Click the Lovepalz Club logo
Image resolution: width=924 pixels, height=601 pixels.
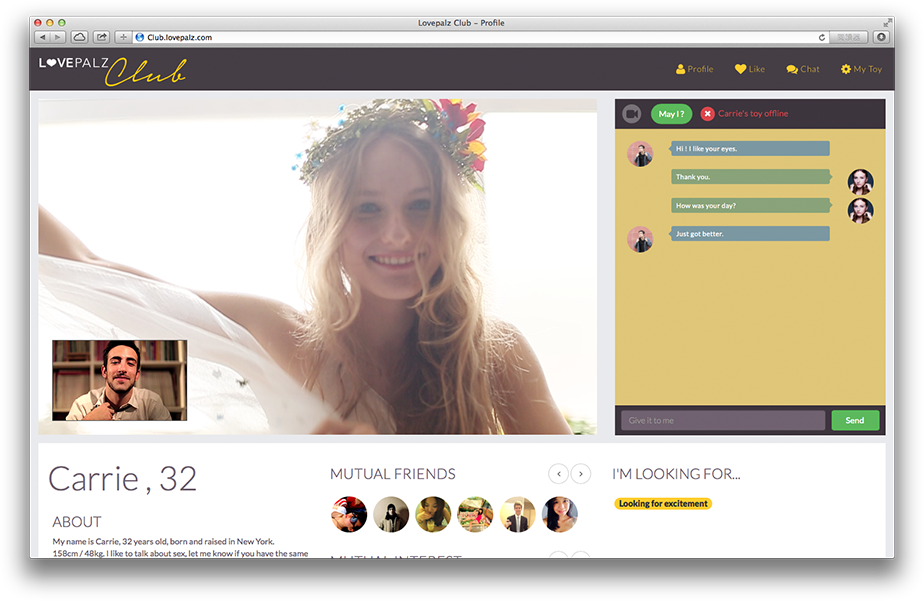112,69
